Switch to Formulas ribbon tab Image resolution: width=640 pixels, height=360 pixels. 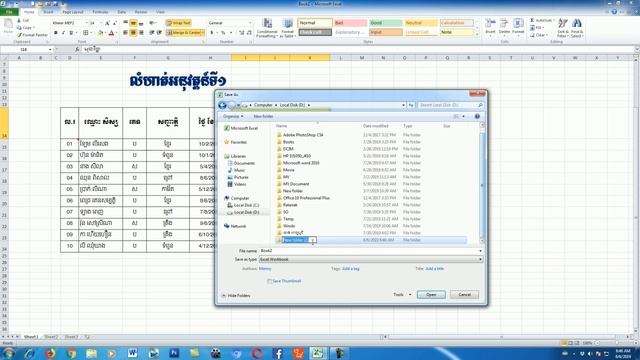click(100, 12)
